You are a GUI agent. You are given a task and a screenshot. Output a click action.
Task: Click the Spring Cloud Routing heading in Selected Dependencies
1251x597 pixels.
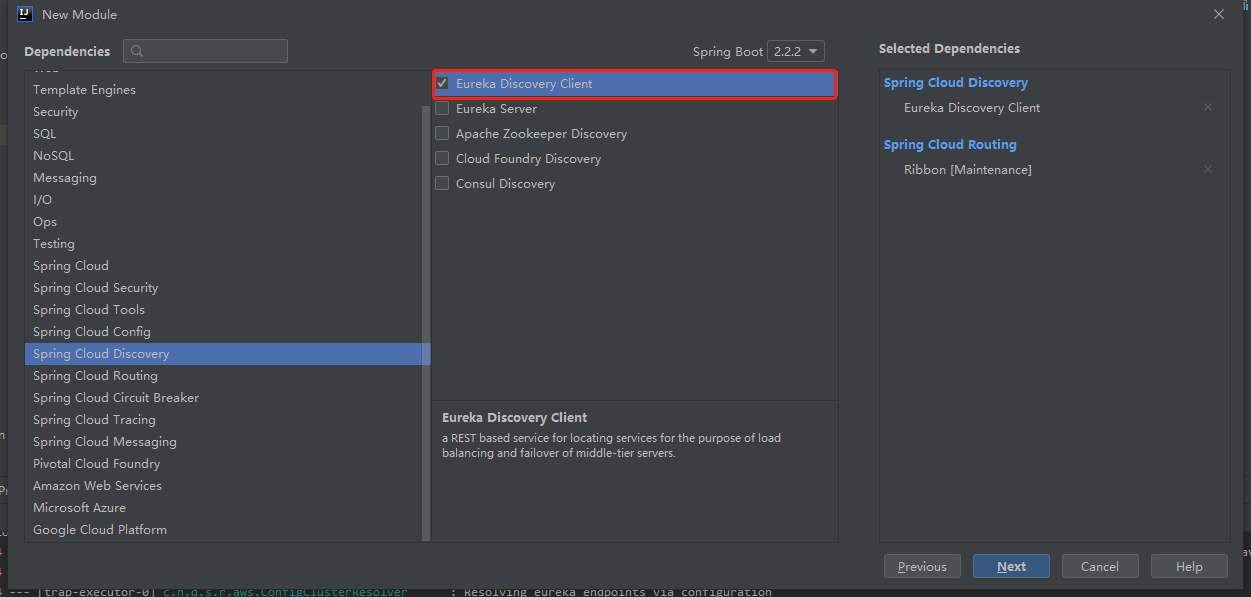pos(950,145)
